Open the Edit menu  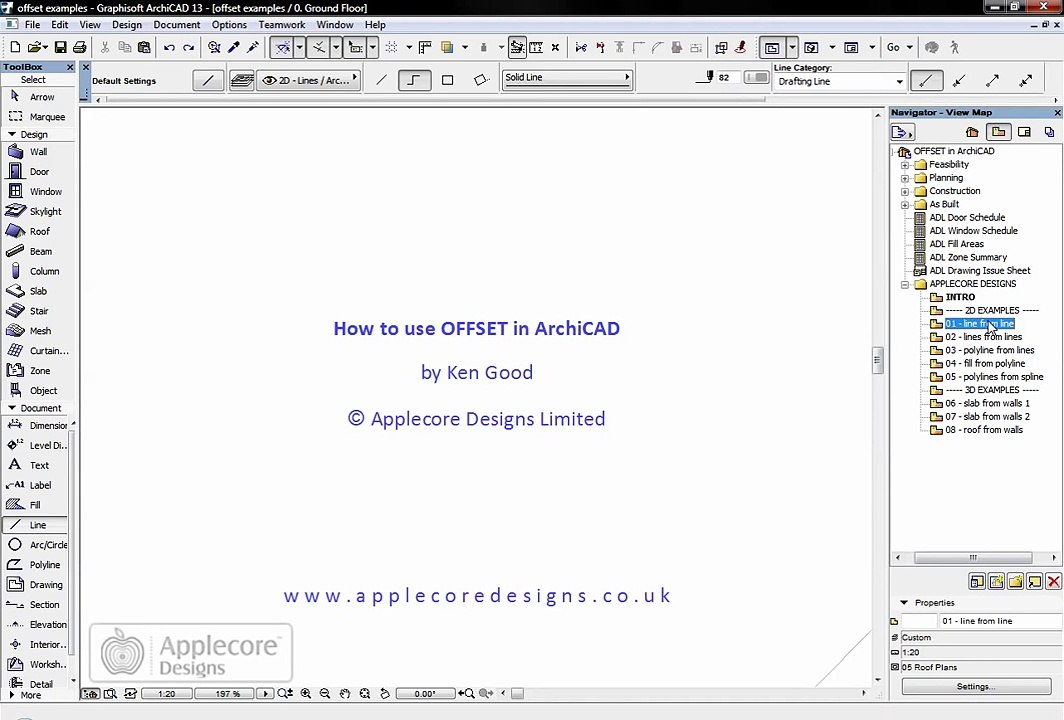(60, 24)
